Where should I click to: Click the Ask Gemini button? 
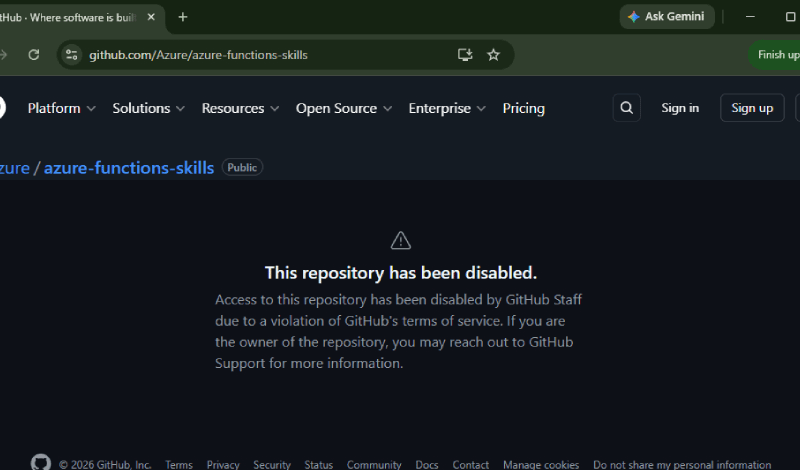click(667, 17)
